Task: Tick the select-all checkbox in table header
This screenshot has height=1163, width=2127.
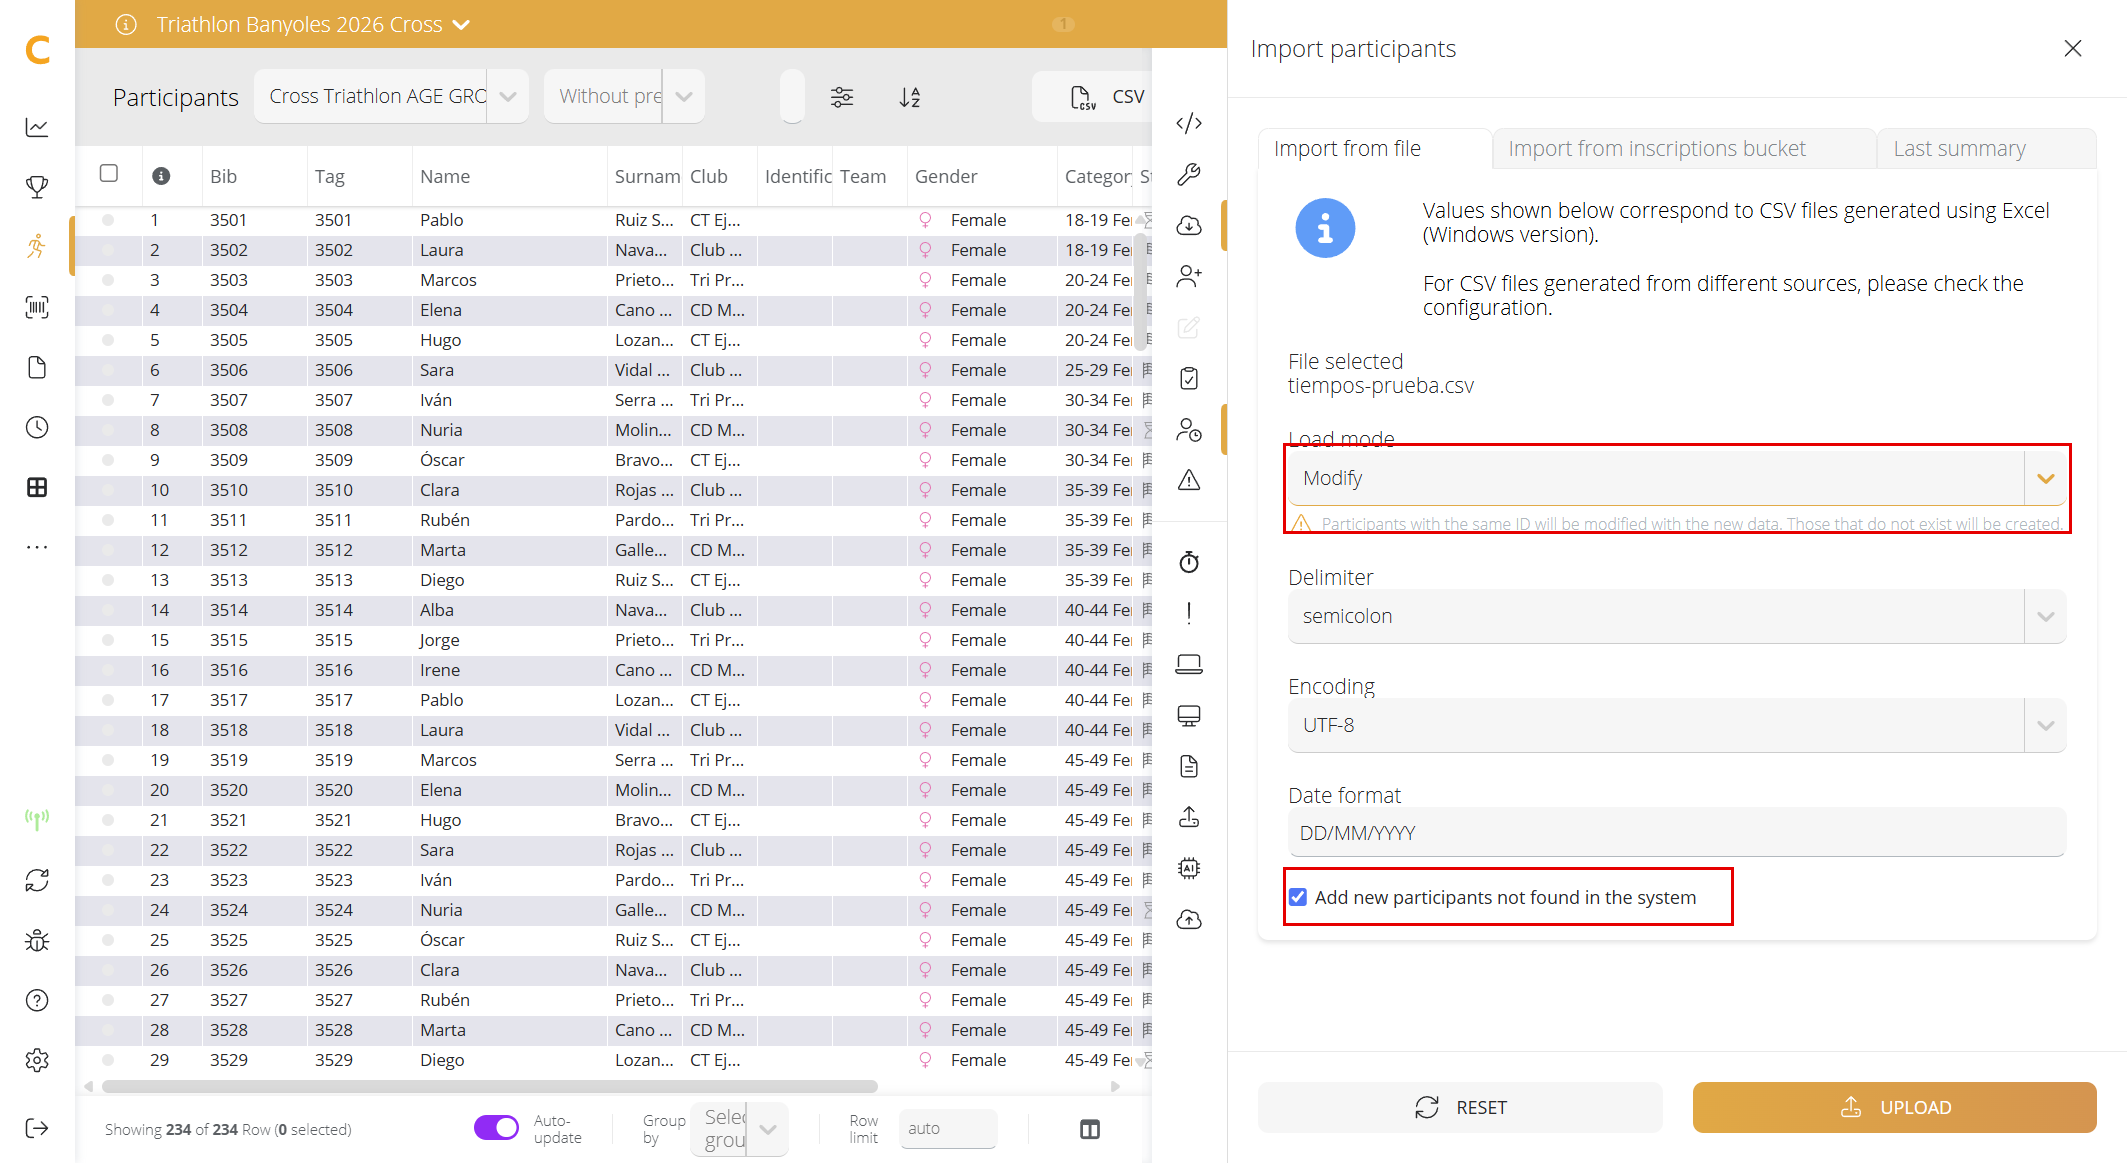Action: click(x=109, y=173)
